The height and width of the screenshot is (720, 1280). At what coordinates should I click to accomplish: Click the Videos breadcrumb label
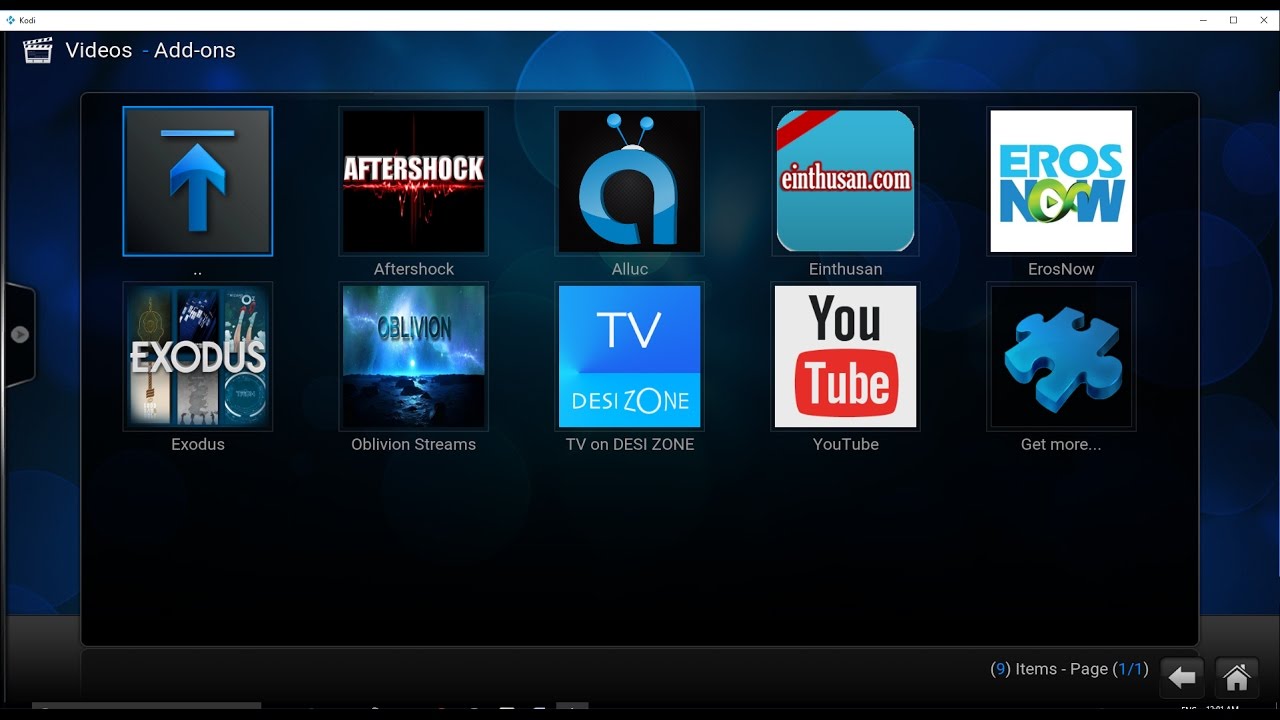point(98,50)
